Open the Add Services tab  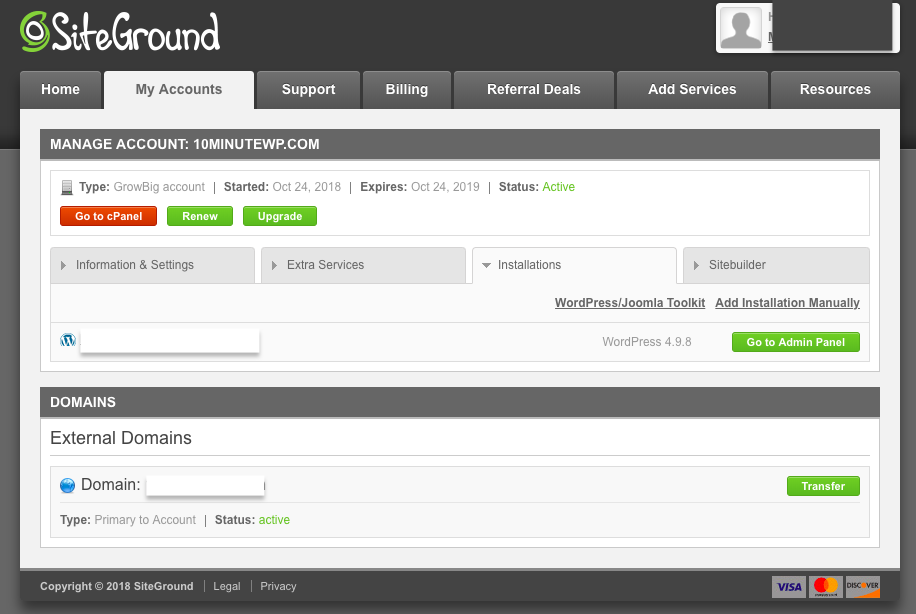[692, 89]
